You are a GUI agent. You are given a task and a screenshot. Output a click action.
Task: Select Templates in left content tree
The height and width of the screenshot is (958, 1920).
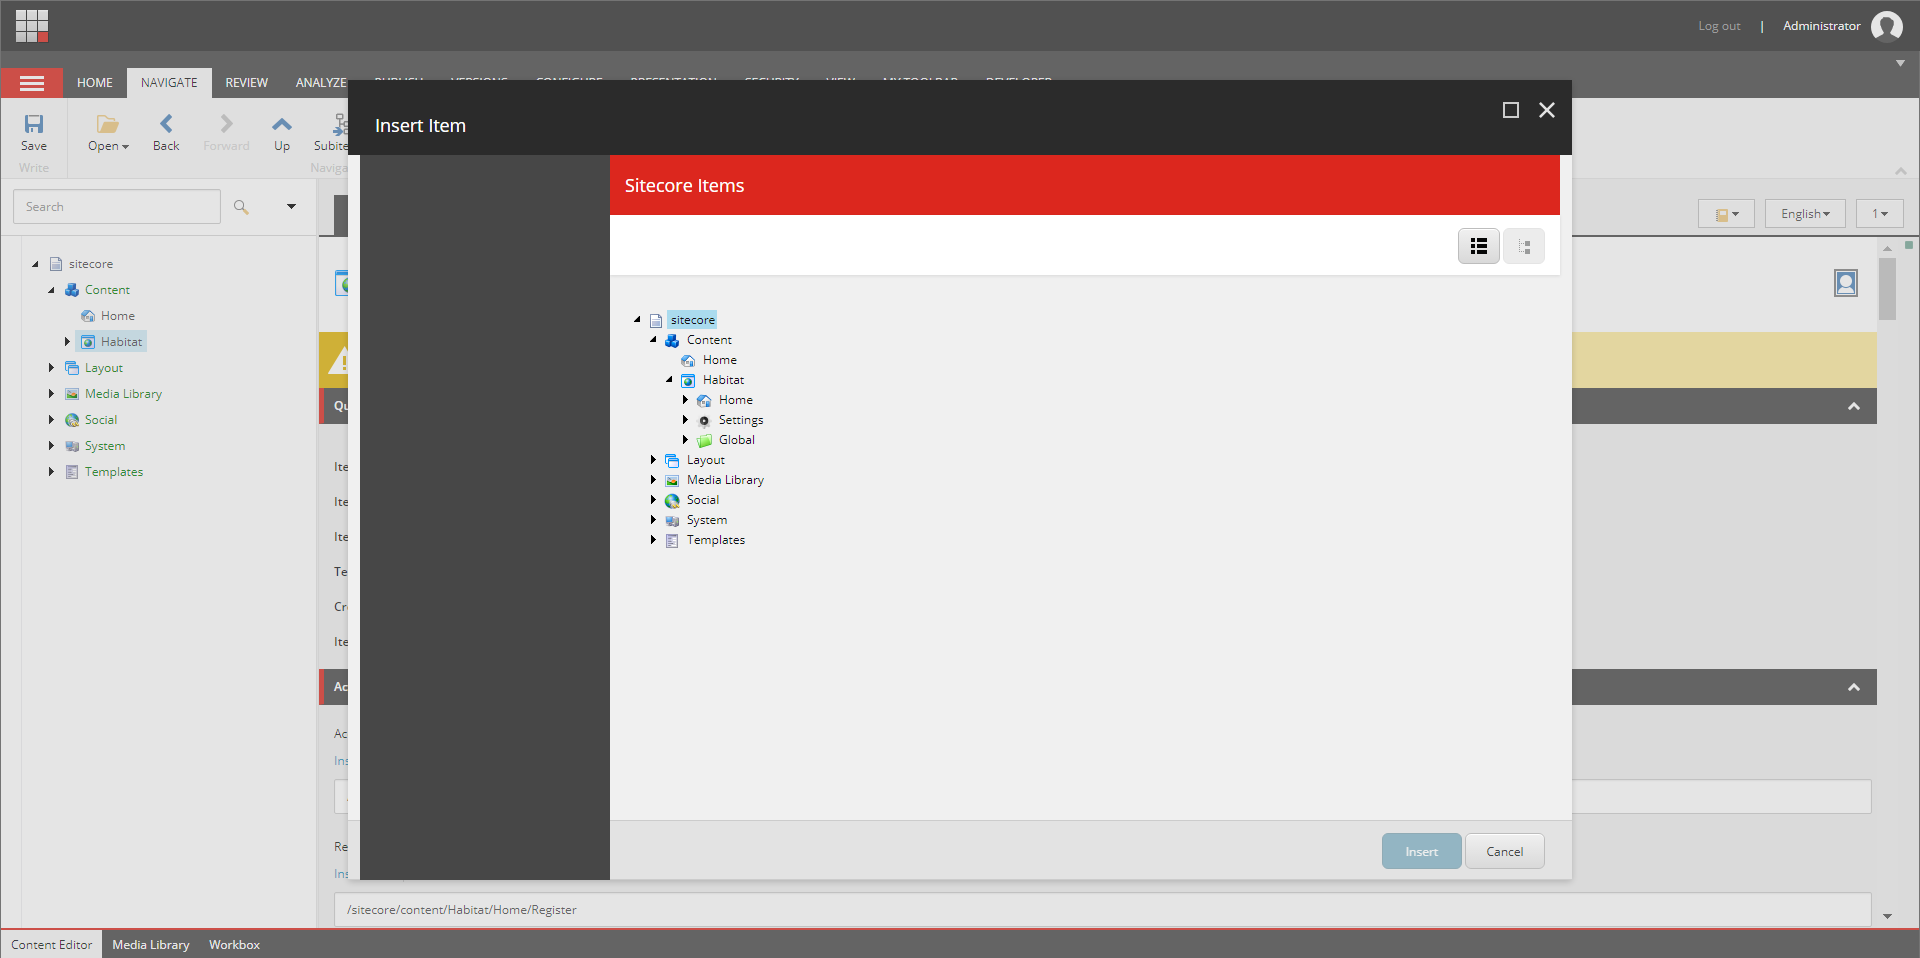tap(114, 472)
